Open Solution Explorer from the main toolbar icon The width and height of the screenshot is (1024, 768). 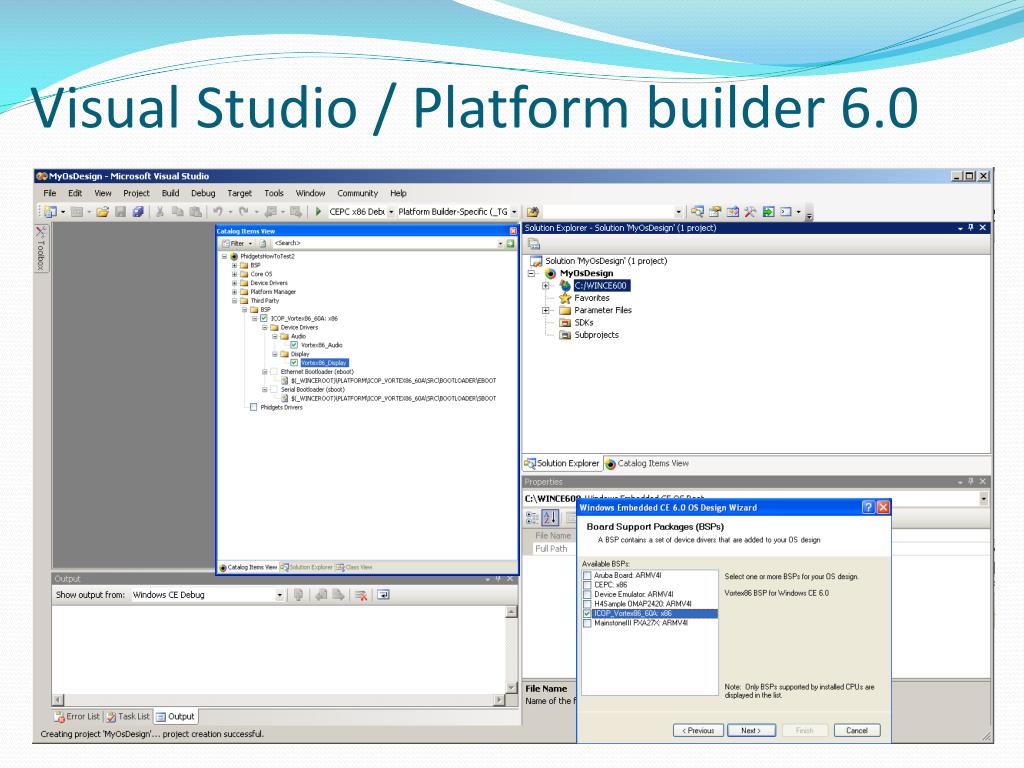pos(697,212)
